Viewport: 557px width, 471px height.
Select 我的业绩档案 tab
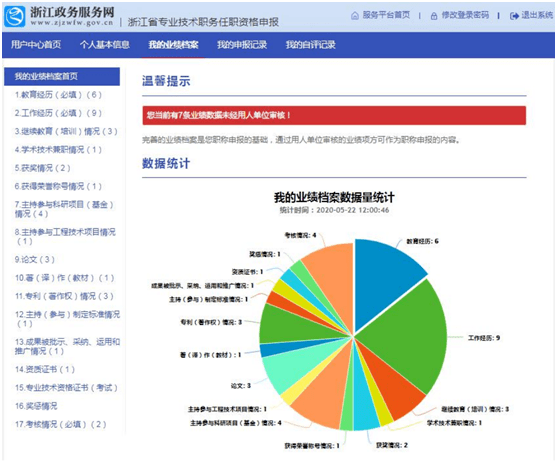173,45
